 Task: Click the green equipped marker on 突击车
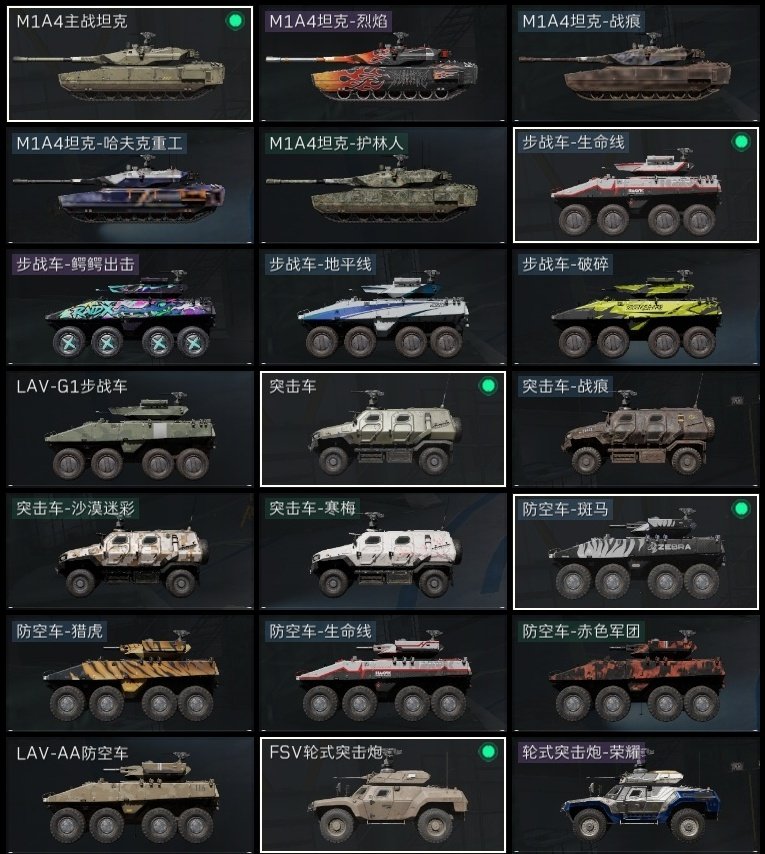(x=488, y=386)
